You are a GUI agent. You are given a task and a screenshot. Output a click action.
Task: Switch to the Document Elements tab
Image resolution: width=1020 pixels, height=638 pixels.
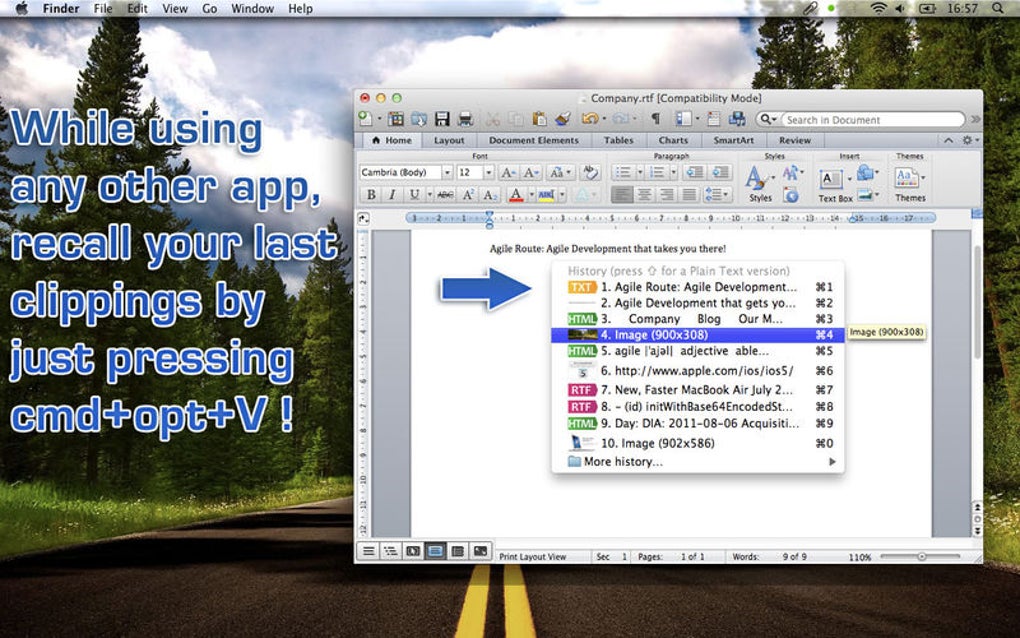(533, 140)
